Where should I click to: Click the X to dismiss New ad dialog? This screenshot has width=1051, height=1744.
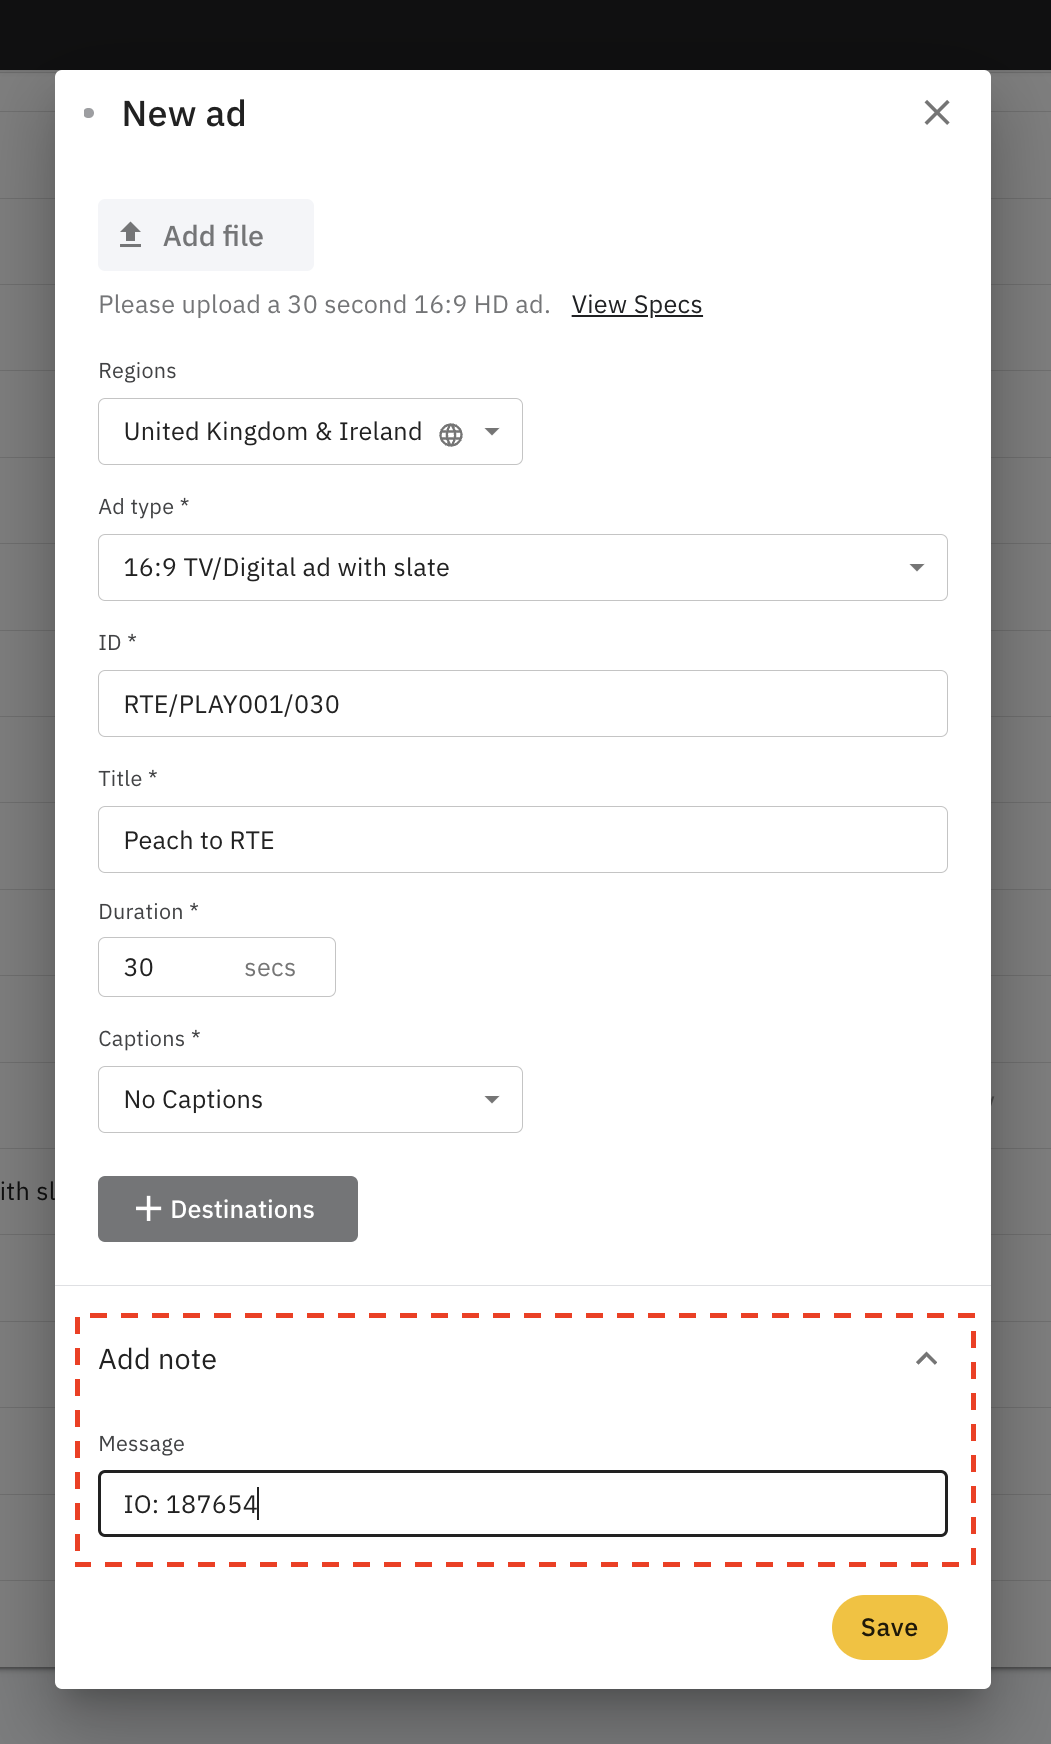pyautogui.click(x=936, y=113)
